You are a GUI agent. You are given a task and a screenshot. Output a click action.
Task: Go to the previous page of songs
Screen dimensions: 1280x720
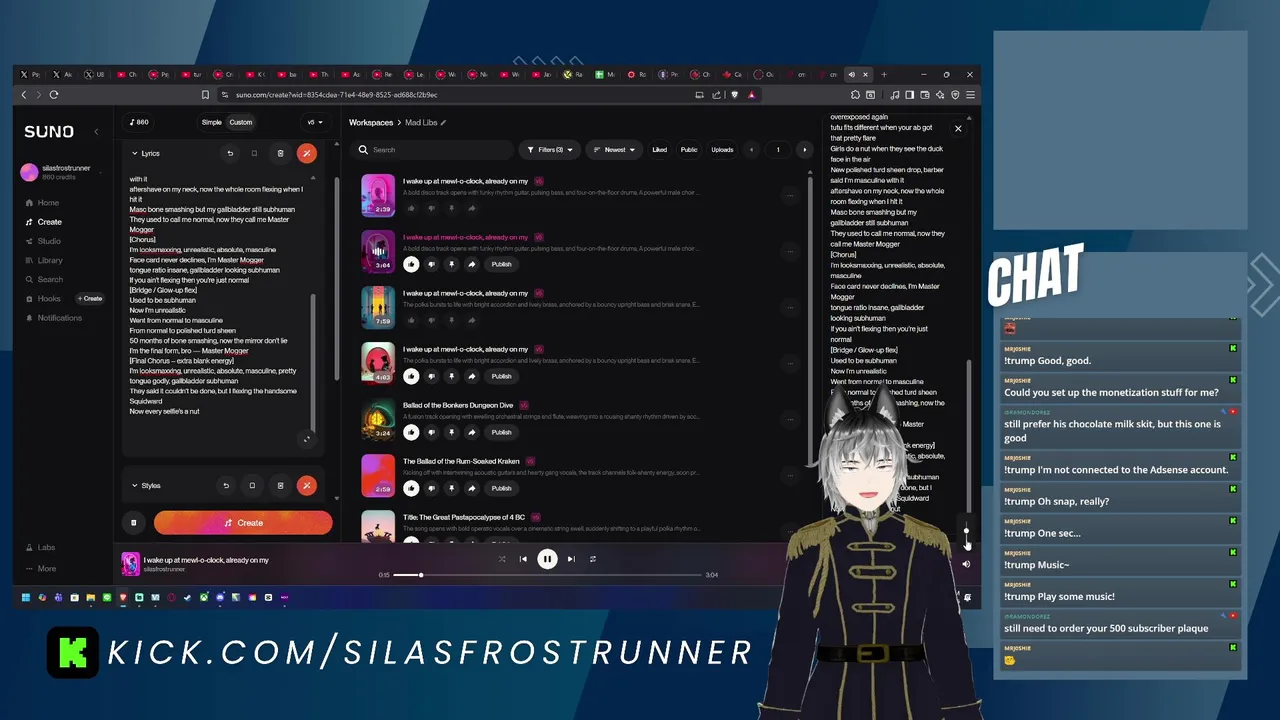pyautogui.click(x=752, y=150)
